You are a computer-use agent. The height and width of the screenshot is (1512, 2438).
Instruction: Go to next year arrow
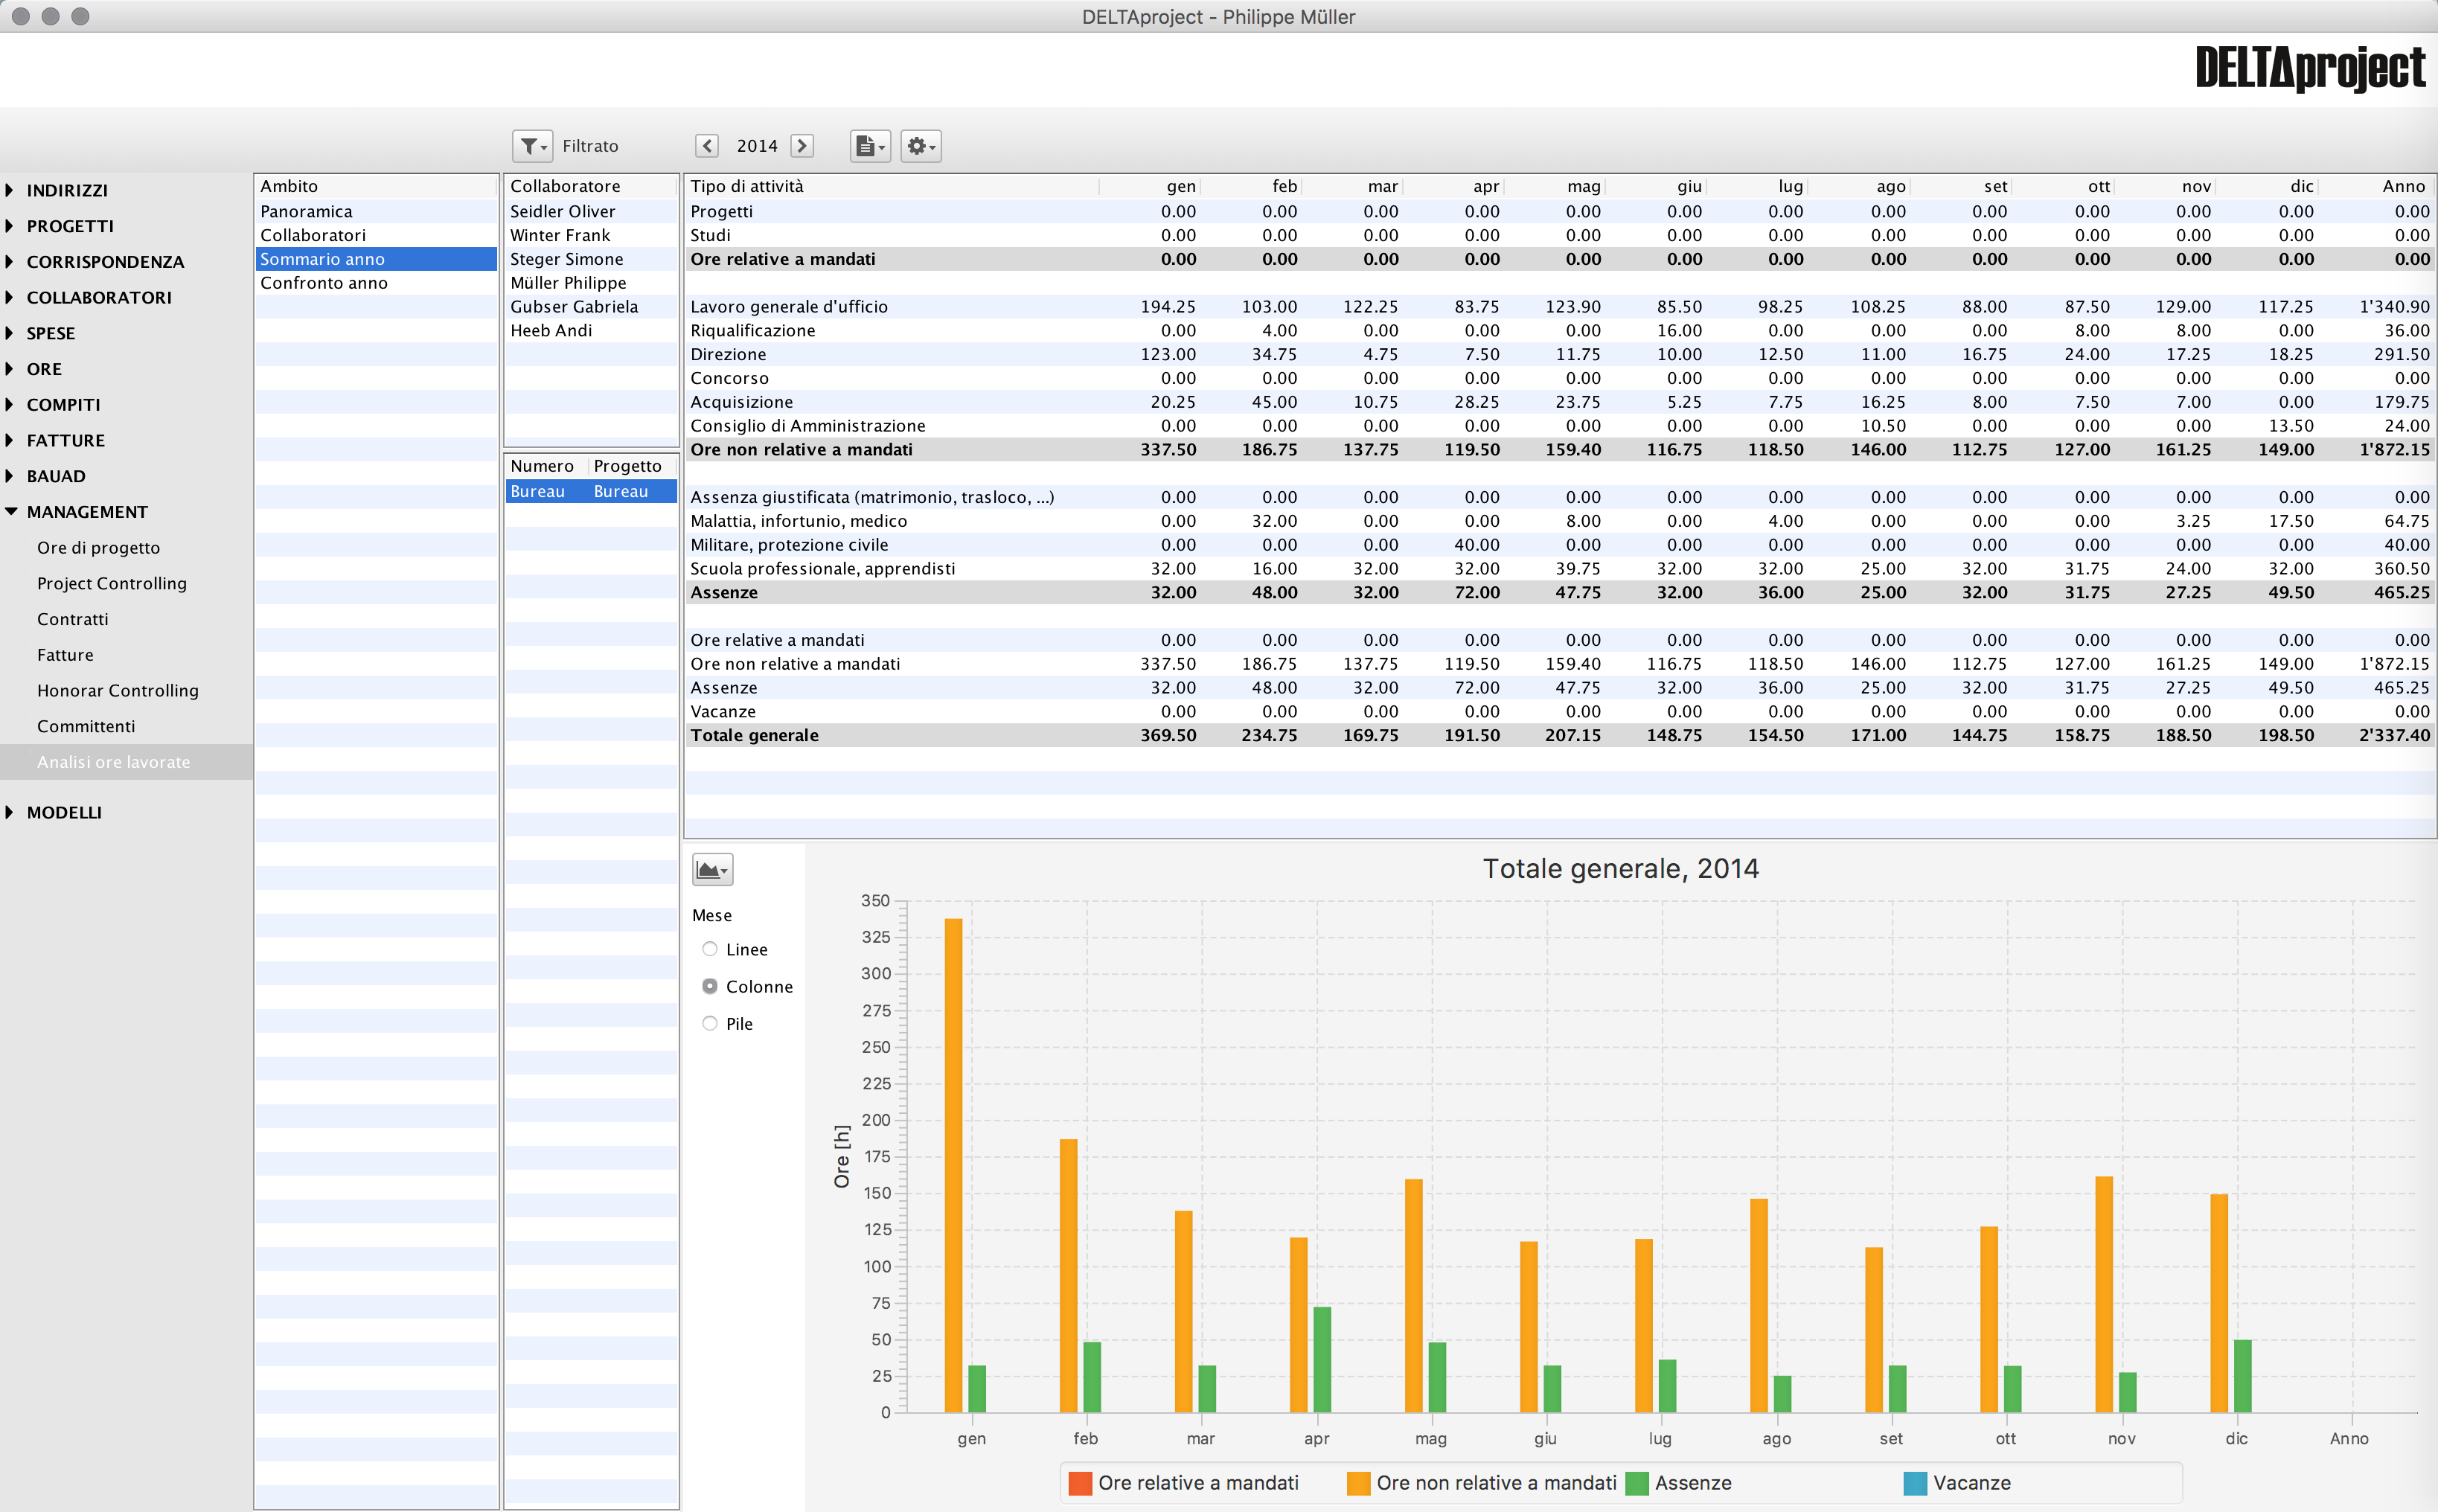pos(802,146)
